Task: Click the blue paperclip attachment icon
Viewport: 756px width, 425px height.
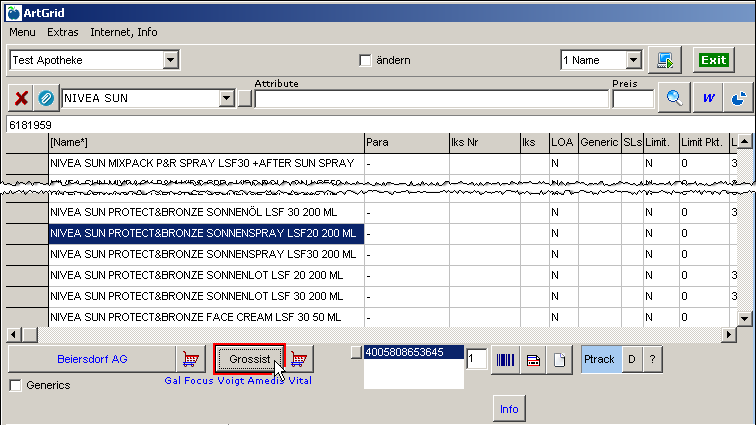Action: [x=46, y=98]
